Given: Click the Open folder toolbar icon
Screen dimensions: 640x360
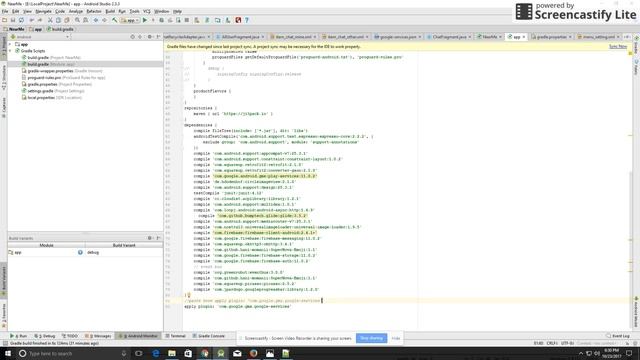Looking at the screenshot, I should pyautogui.click(x=4, y=20).
